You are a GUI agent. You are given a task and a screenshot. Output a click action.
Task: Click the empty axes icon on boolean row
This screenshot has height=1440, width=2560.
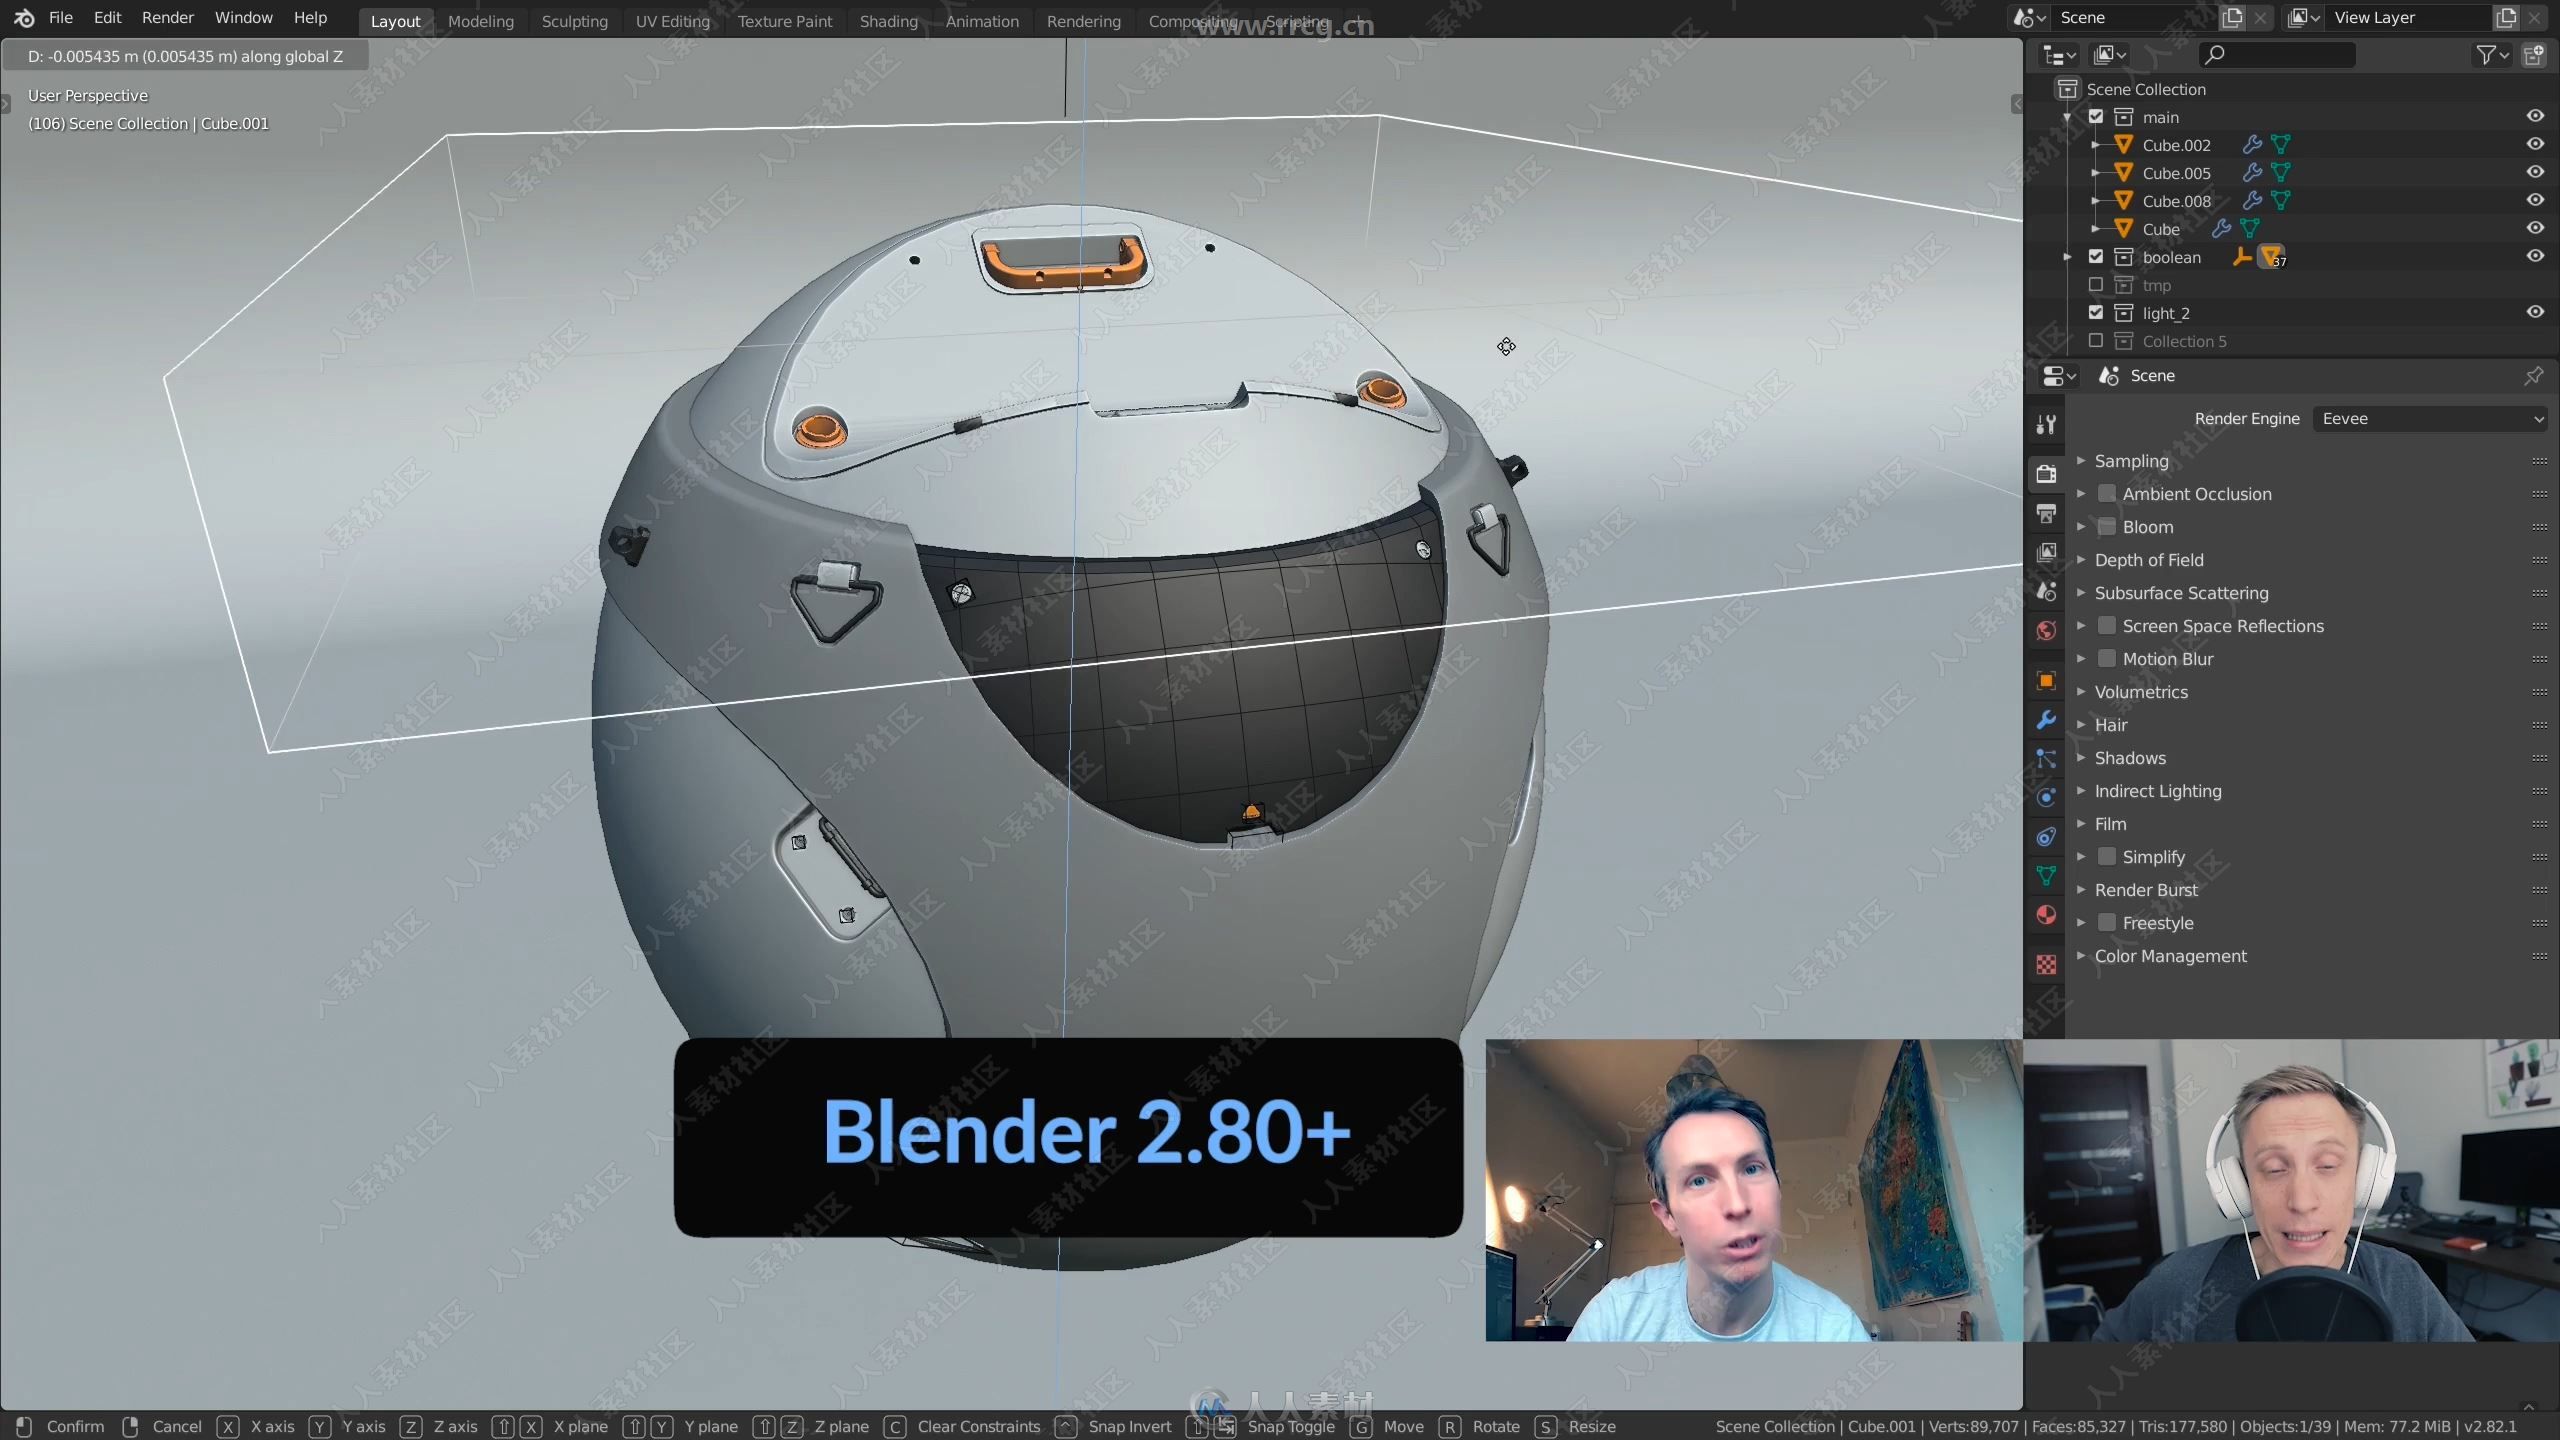2242,257
